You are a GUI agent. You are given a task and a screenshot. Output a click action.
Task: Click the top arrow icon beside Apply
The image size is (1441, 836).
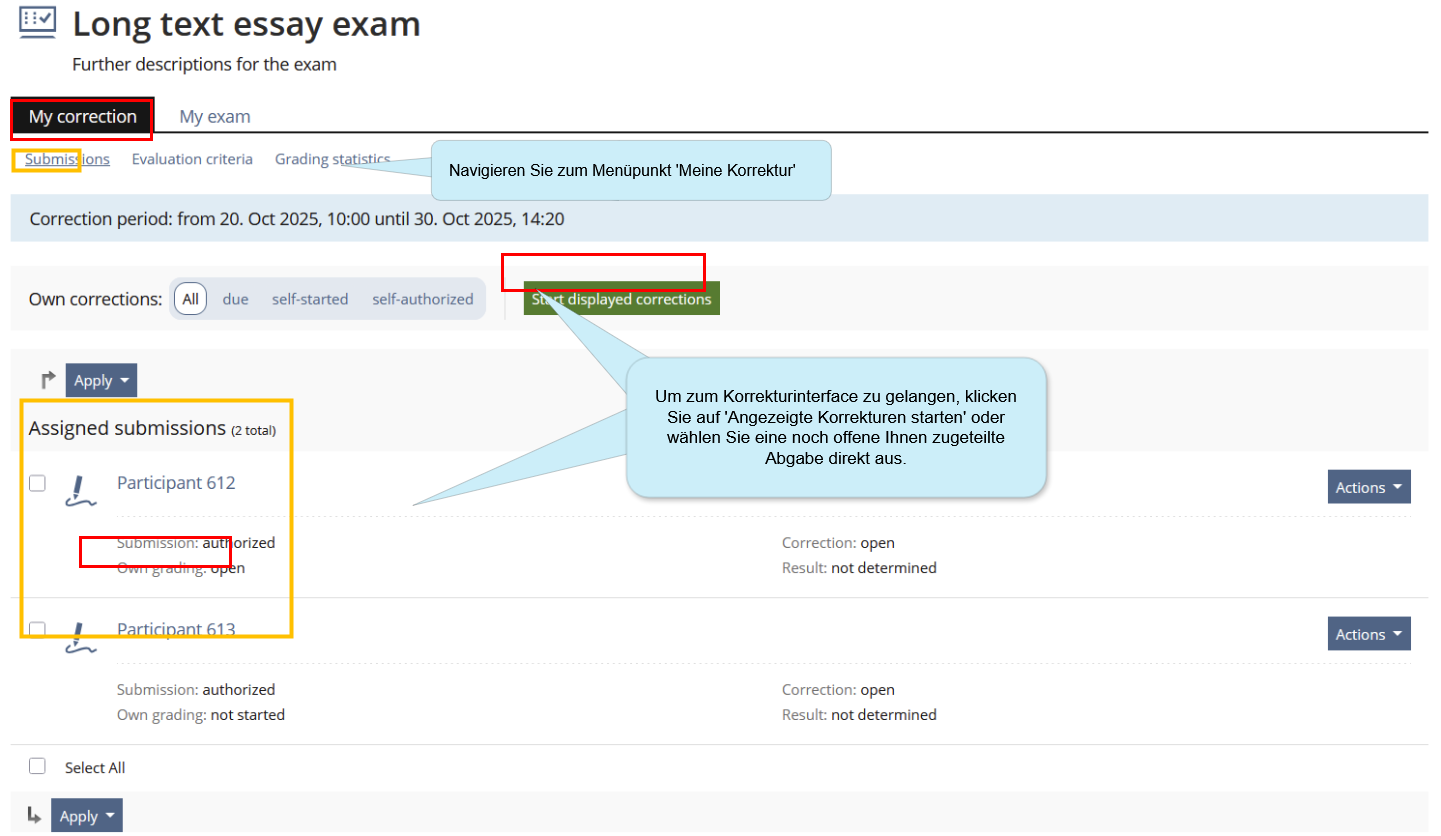[x=48, y=380]
